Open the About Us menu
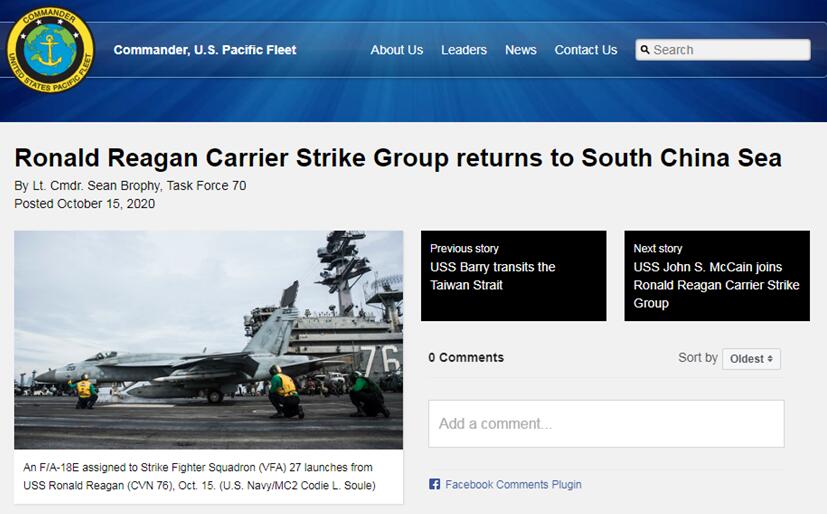This screenshot has width=827, height=514. pyautogui.click(x=397, y=50)
